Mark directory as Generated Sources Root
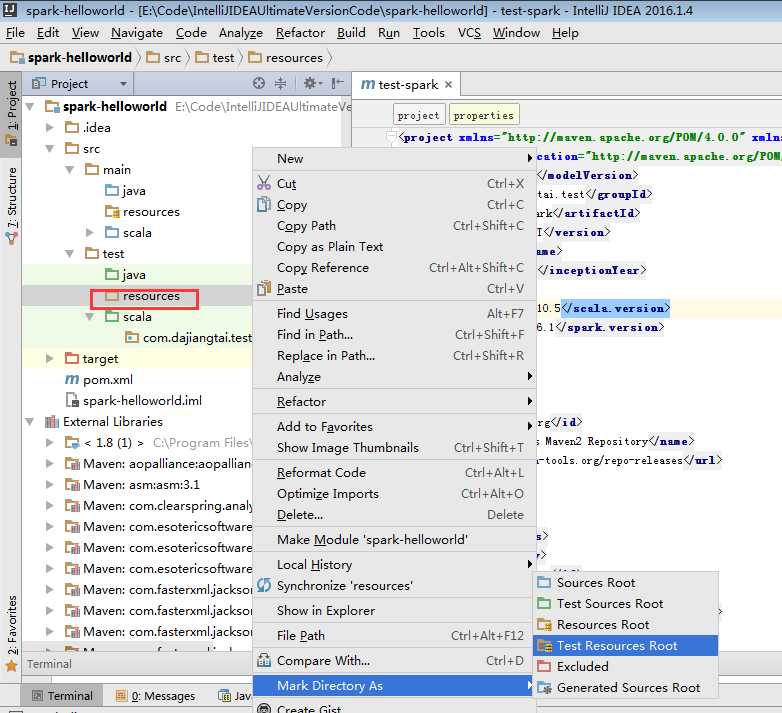 pyautogui.click(x=626, y=687)
